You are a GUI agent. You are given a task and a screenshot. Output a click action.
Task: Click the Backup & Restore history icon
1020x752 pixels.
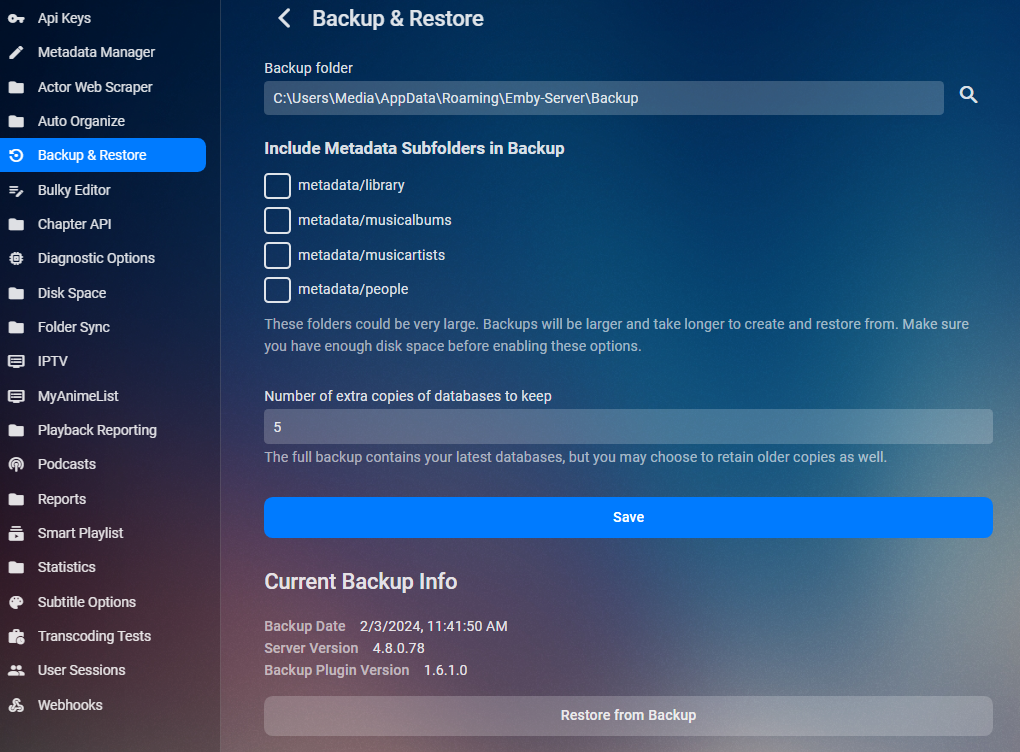16,155
